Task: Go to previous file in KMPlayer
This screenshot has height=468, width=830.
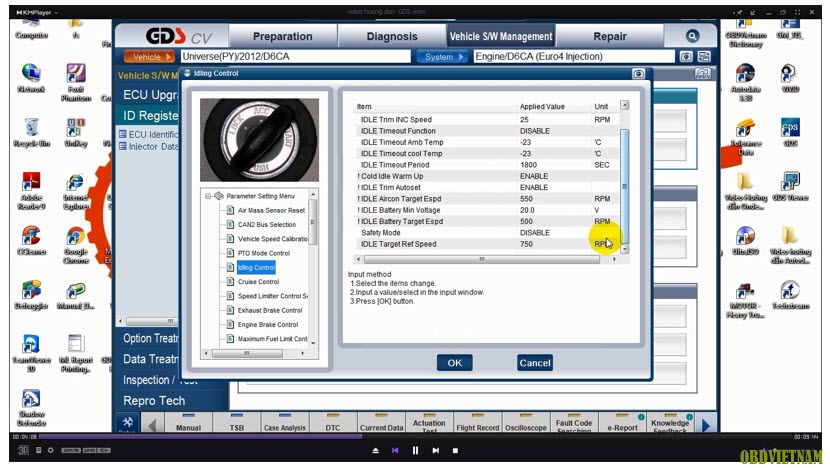Action: click(395, 451)
